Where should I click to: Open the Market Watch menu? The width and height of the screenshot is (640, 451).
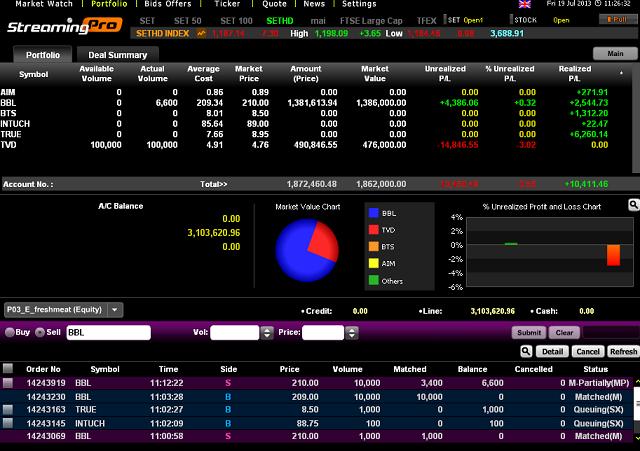(x=44, y=4)
